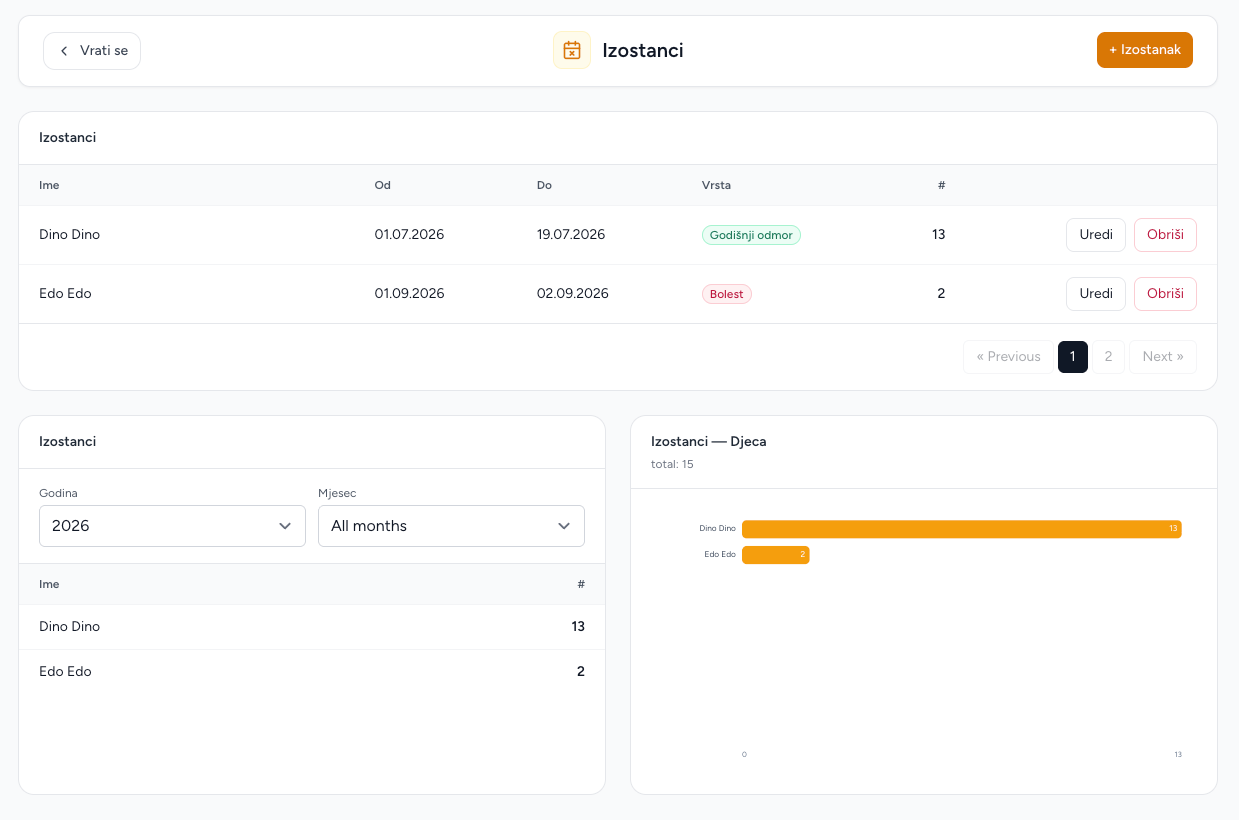Image resolution: width=1239 pixels, height=820 pixels.
Task: Click Dino Dino's orange bar in chart
Action: pos(961,529)
